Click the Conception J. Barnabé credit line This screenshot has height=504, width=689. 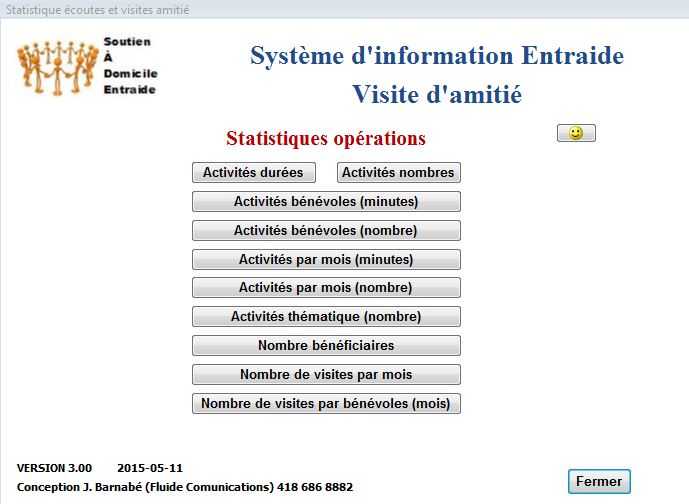coord(185,487)
